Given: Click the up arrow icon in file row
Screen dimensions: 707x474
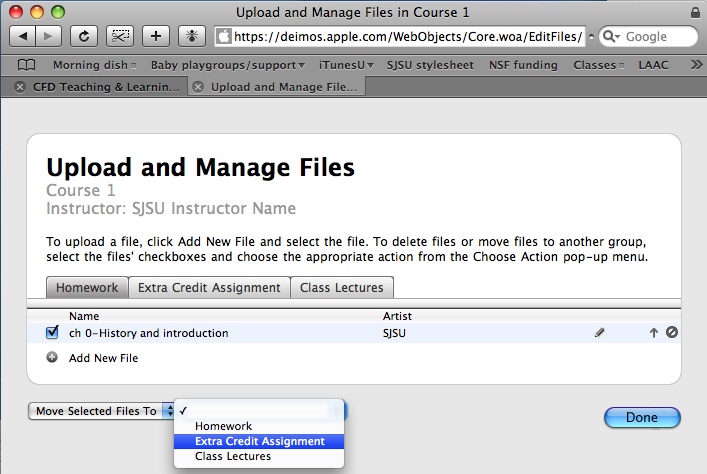Looking at the screenshot, I should tap(654, 333).
